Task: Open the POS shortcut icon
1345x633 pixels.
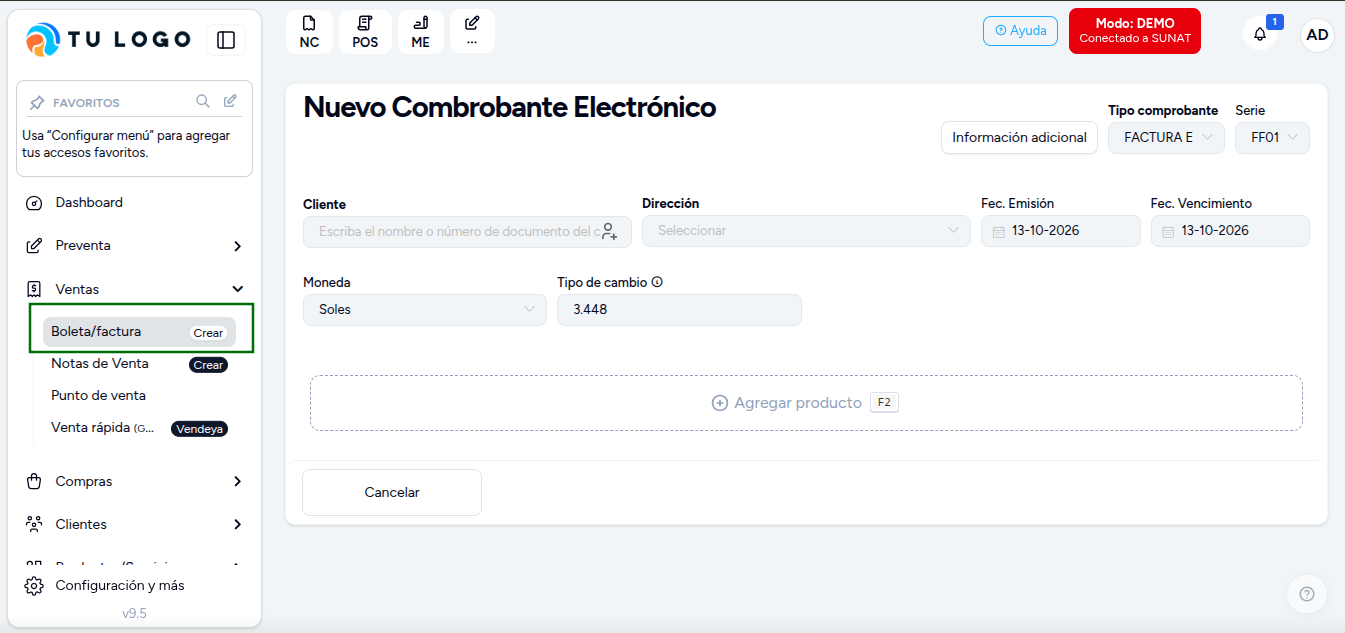Action: tap(365, 32)
